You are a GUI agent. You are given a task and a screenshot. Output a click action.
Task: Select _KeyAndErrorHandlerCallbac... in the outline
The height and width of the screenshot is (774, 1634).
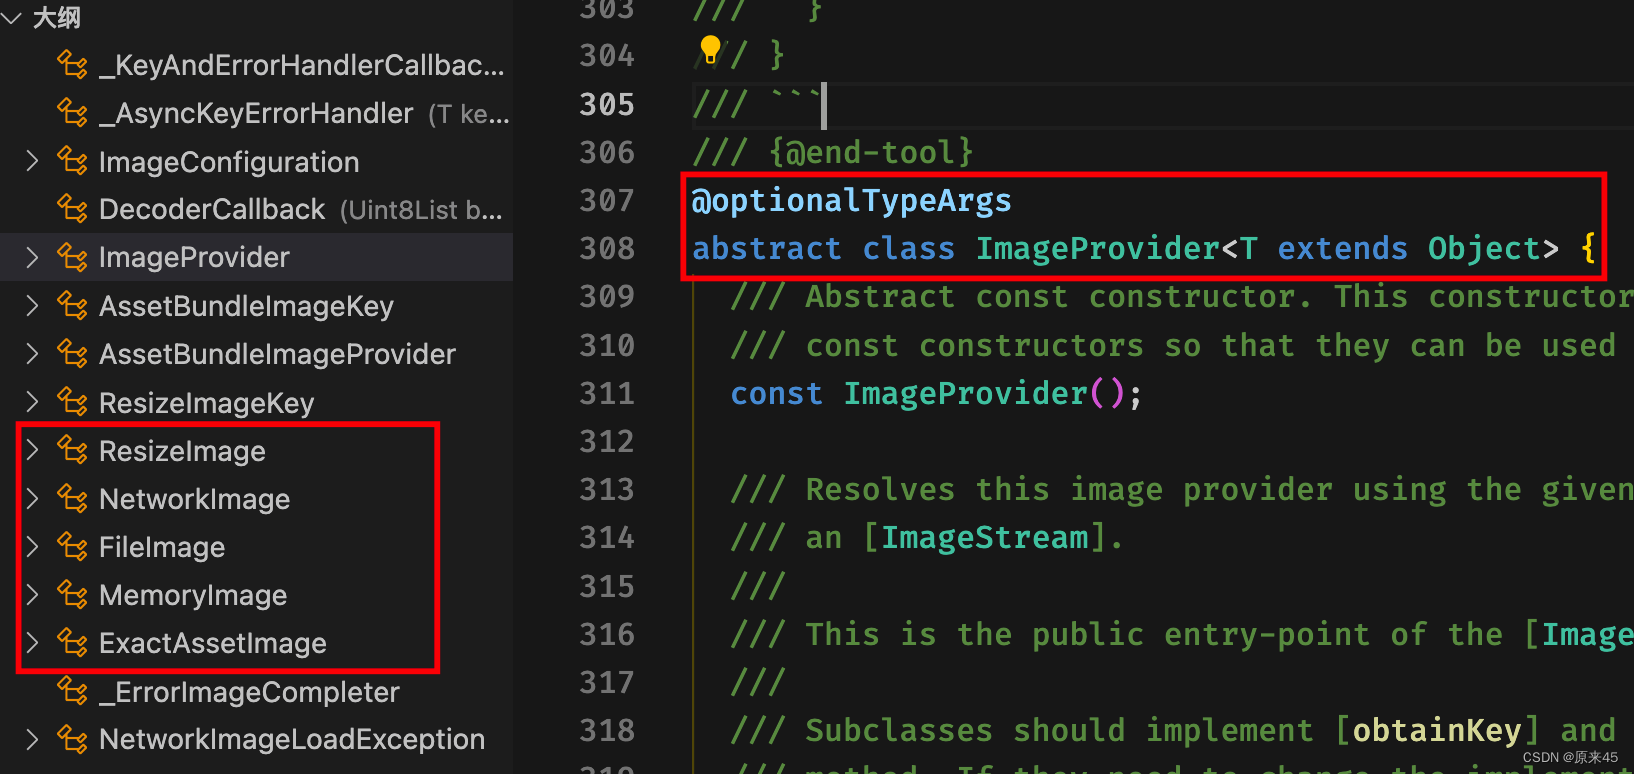(x=302, y=65)
